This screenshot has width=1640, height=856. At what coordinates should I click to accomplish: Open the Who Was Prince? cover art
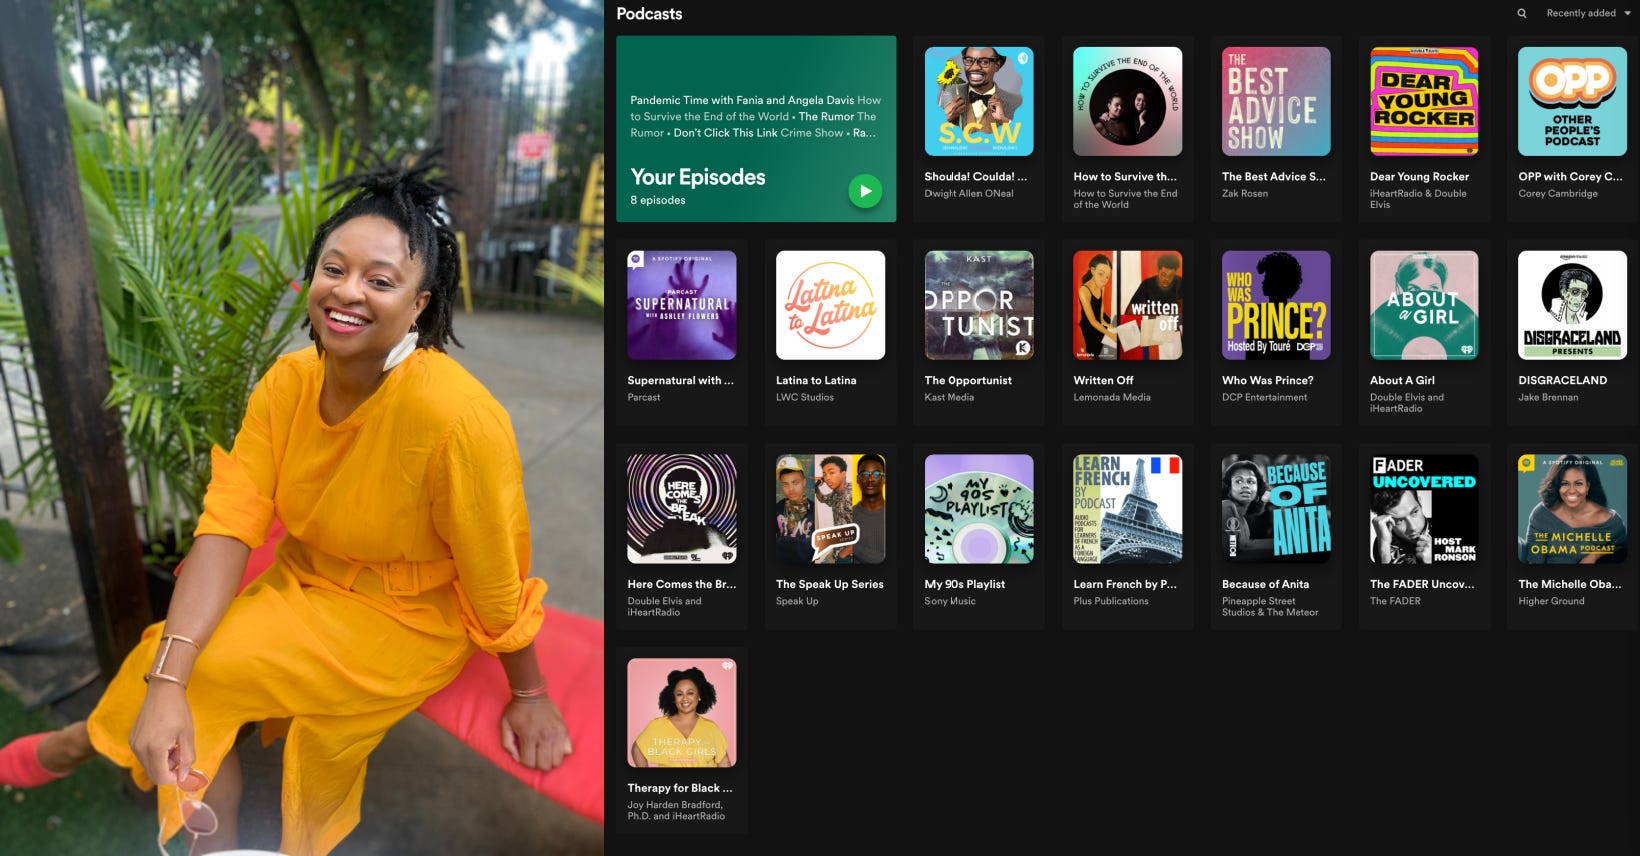tap(1276, 305)
